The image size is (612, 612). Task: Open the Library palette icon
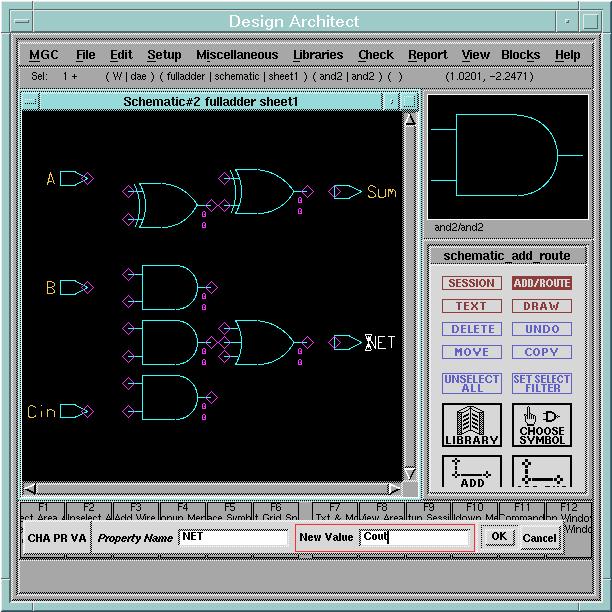click(x=471, y=425)
